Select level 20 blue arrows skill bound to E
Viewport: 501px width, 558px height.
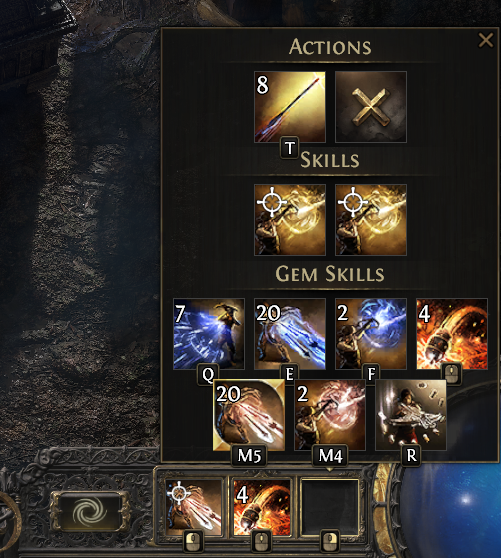290,334
